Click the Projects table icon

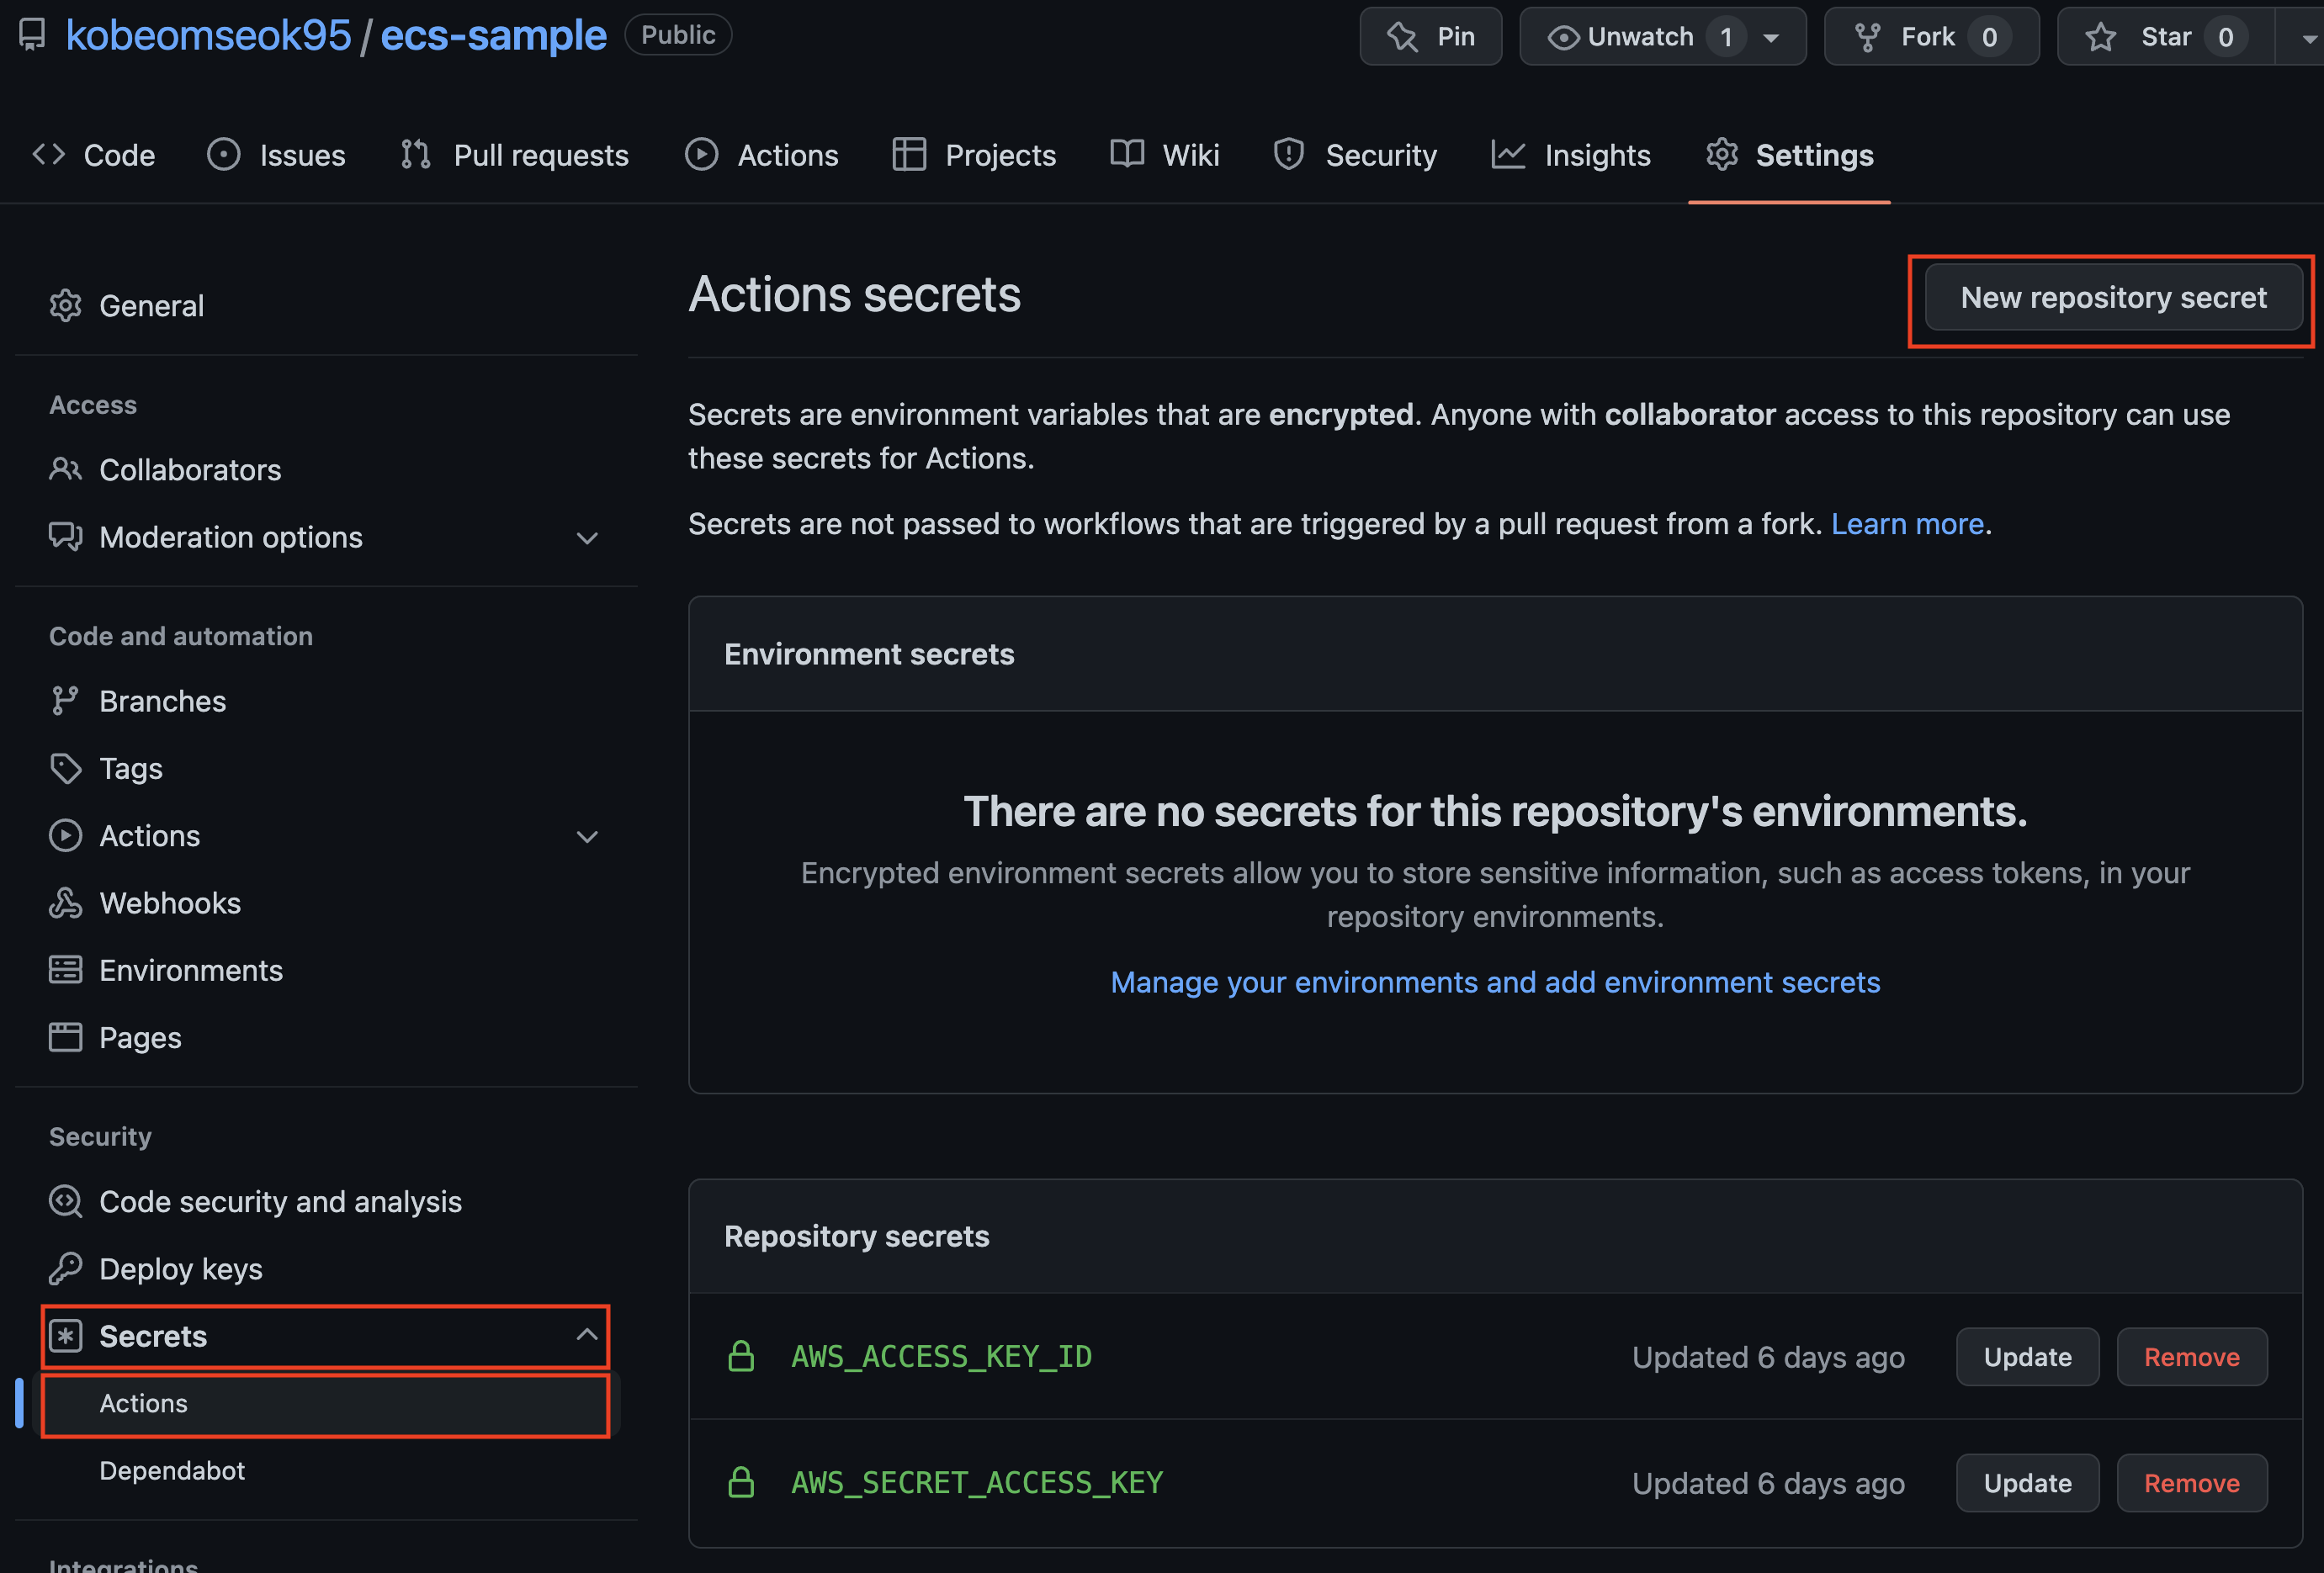coord(909,154)
